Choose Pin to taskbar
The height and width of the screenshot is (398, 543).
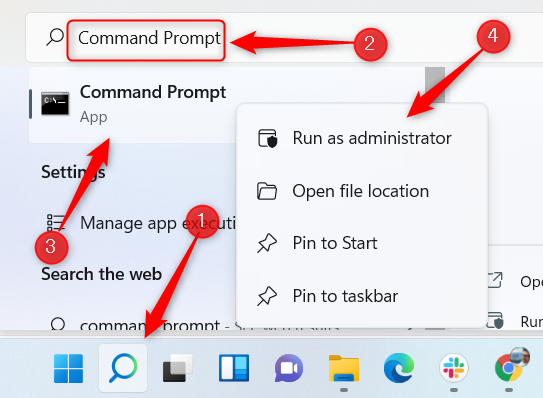point(362,296)
